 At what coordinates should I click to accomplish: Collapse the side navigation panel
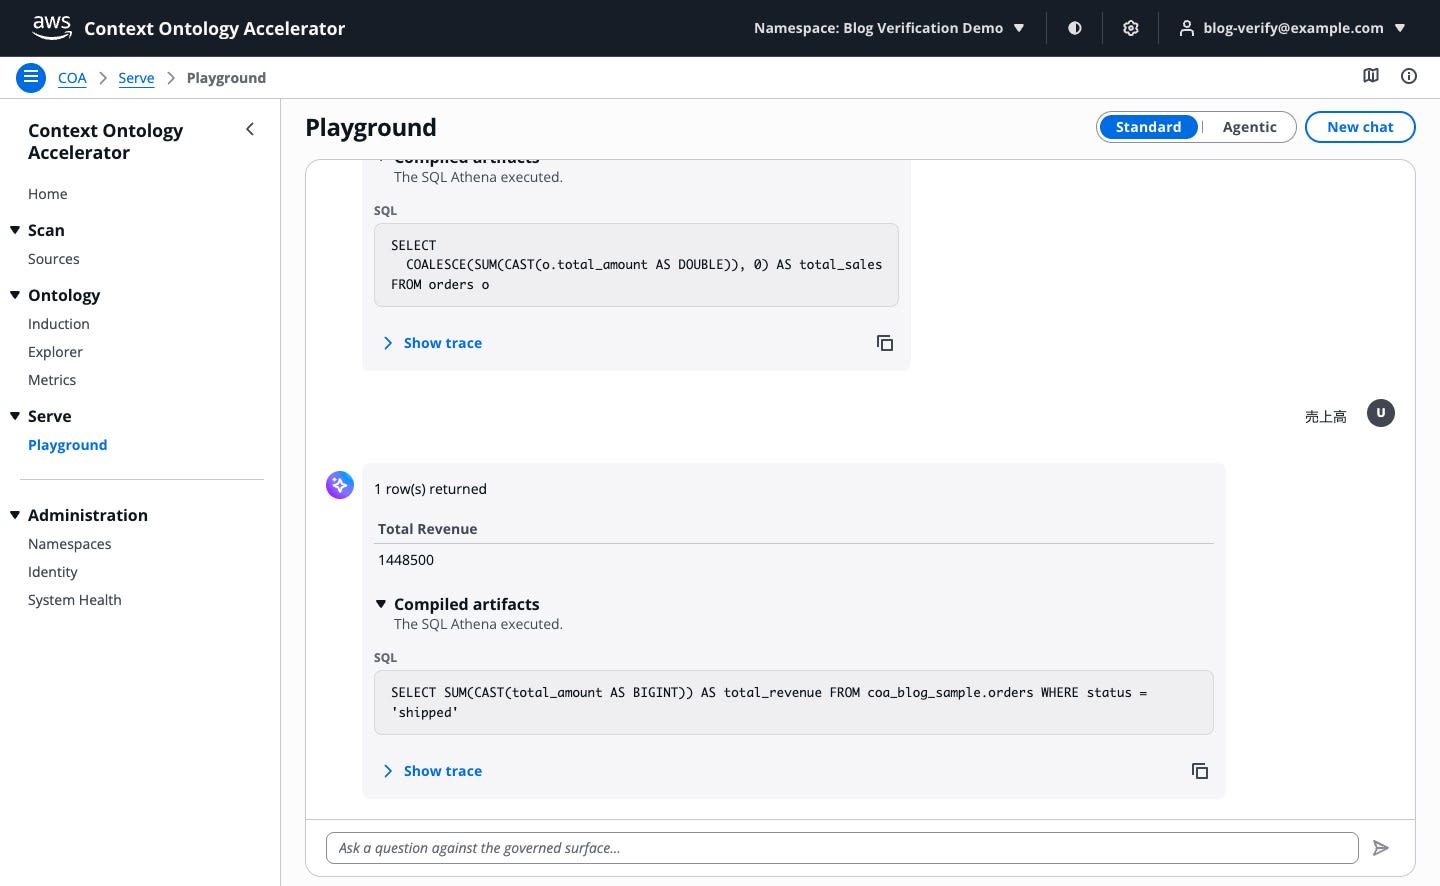click(250, 129)
